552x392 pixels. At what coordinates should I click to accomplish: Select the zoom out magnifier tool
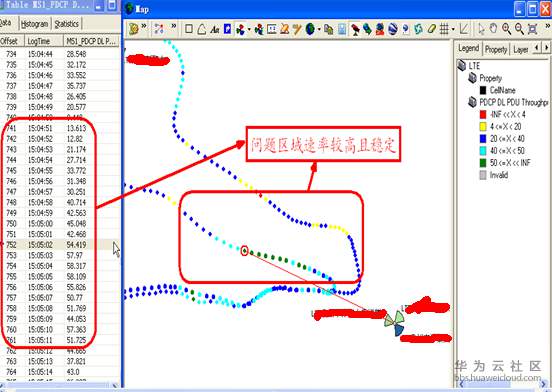coord(519,29)
